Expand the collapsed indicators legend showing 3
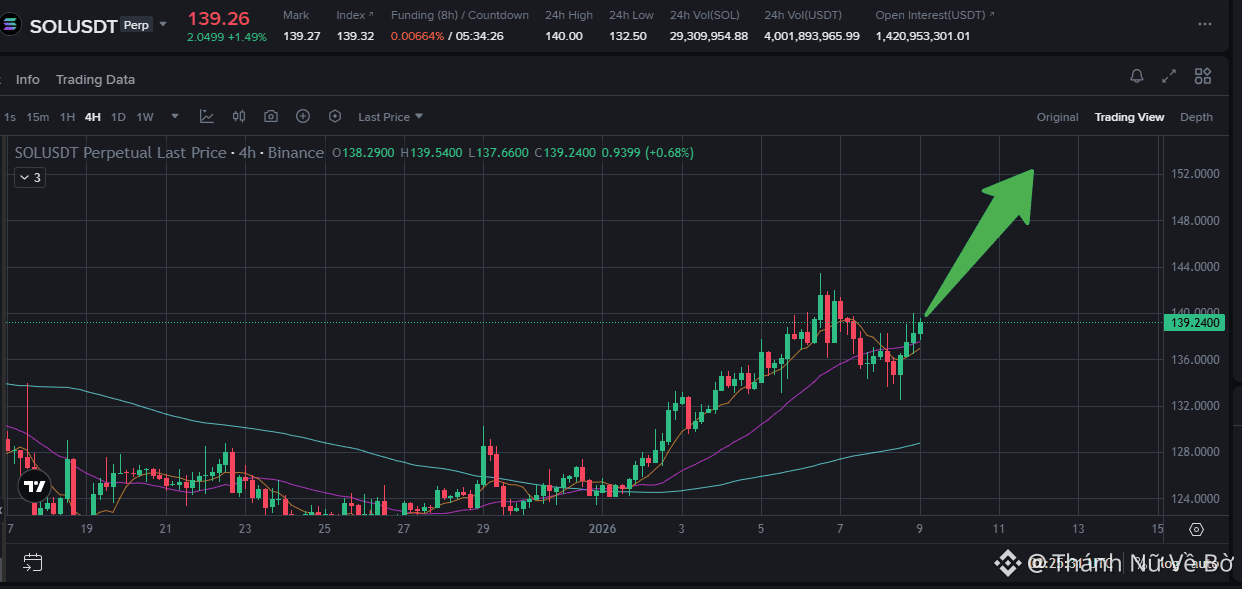 [x=28, y=178]
